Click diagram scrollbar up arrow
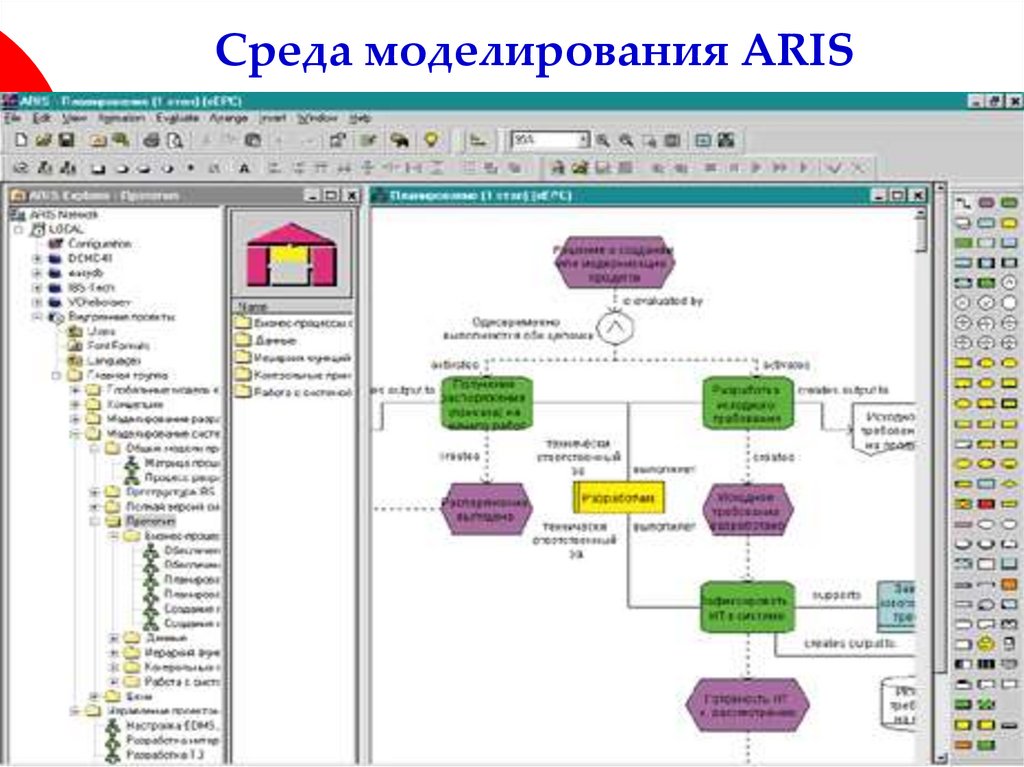Screen dimensions: 1024x767 pos(921,214)
